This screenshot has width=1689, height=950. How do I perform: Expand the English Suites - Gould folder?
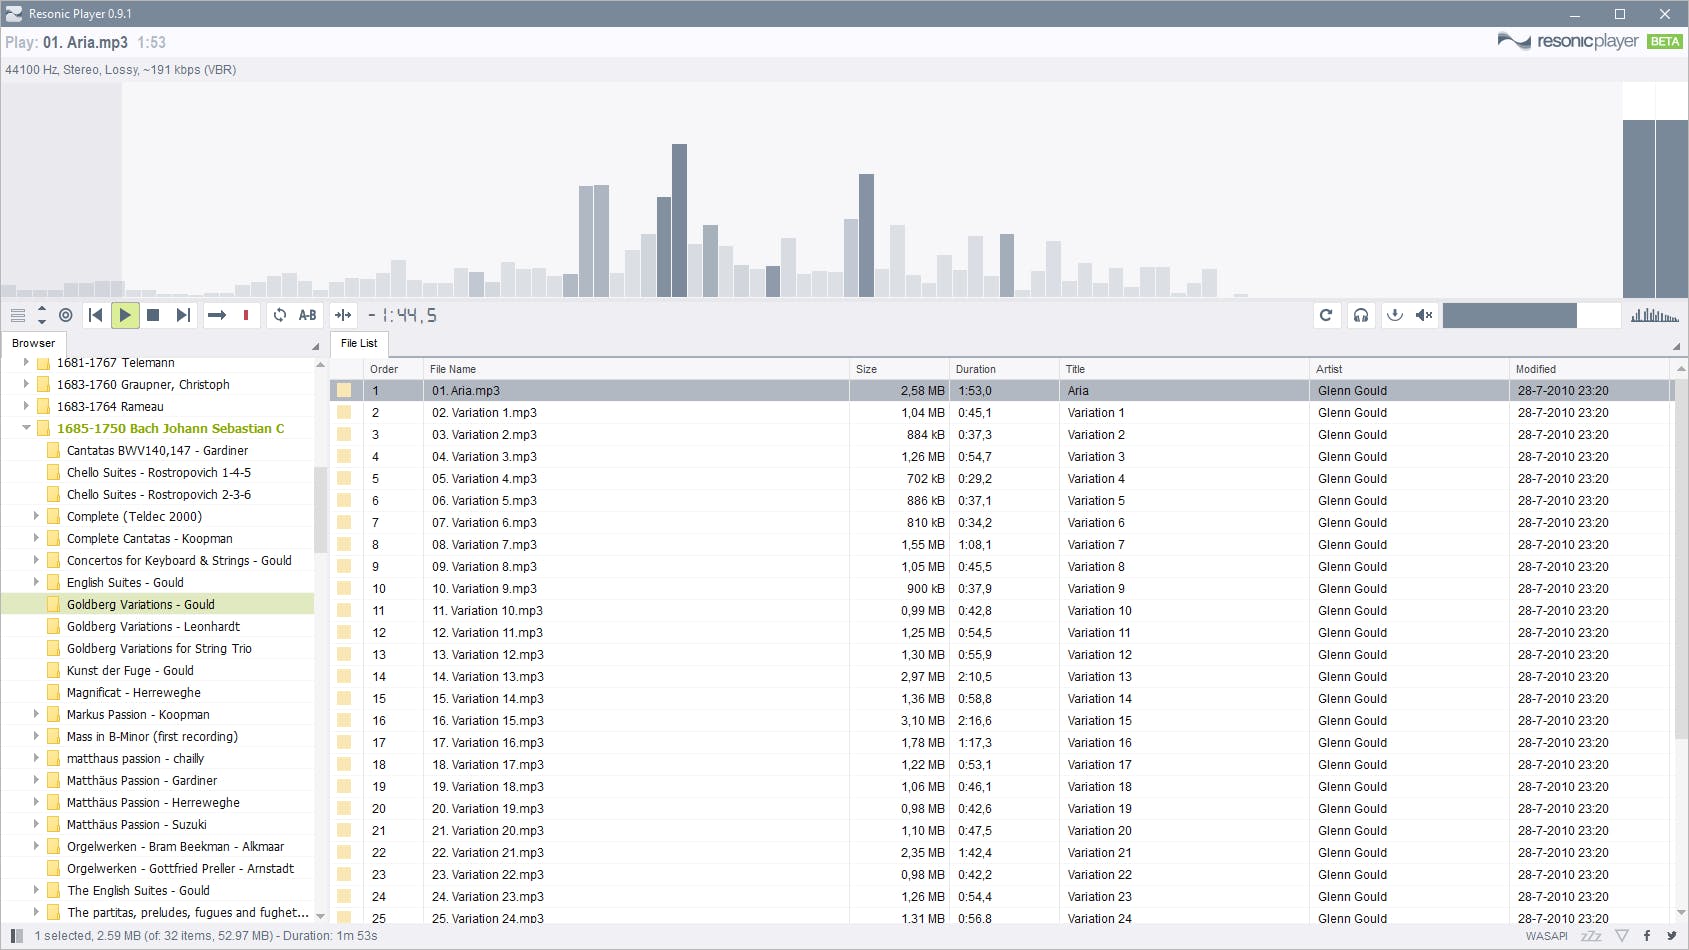point(36,582)
